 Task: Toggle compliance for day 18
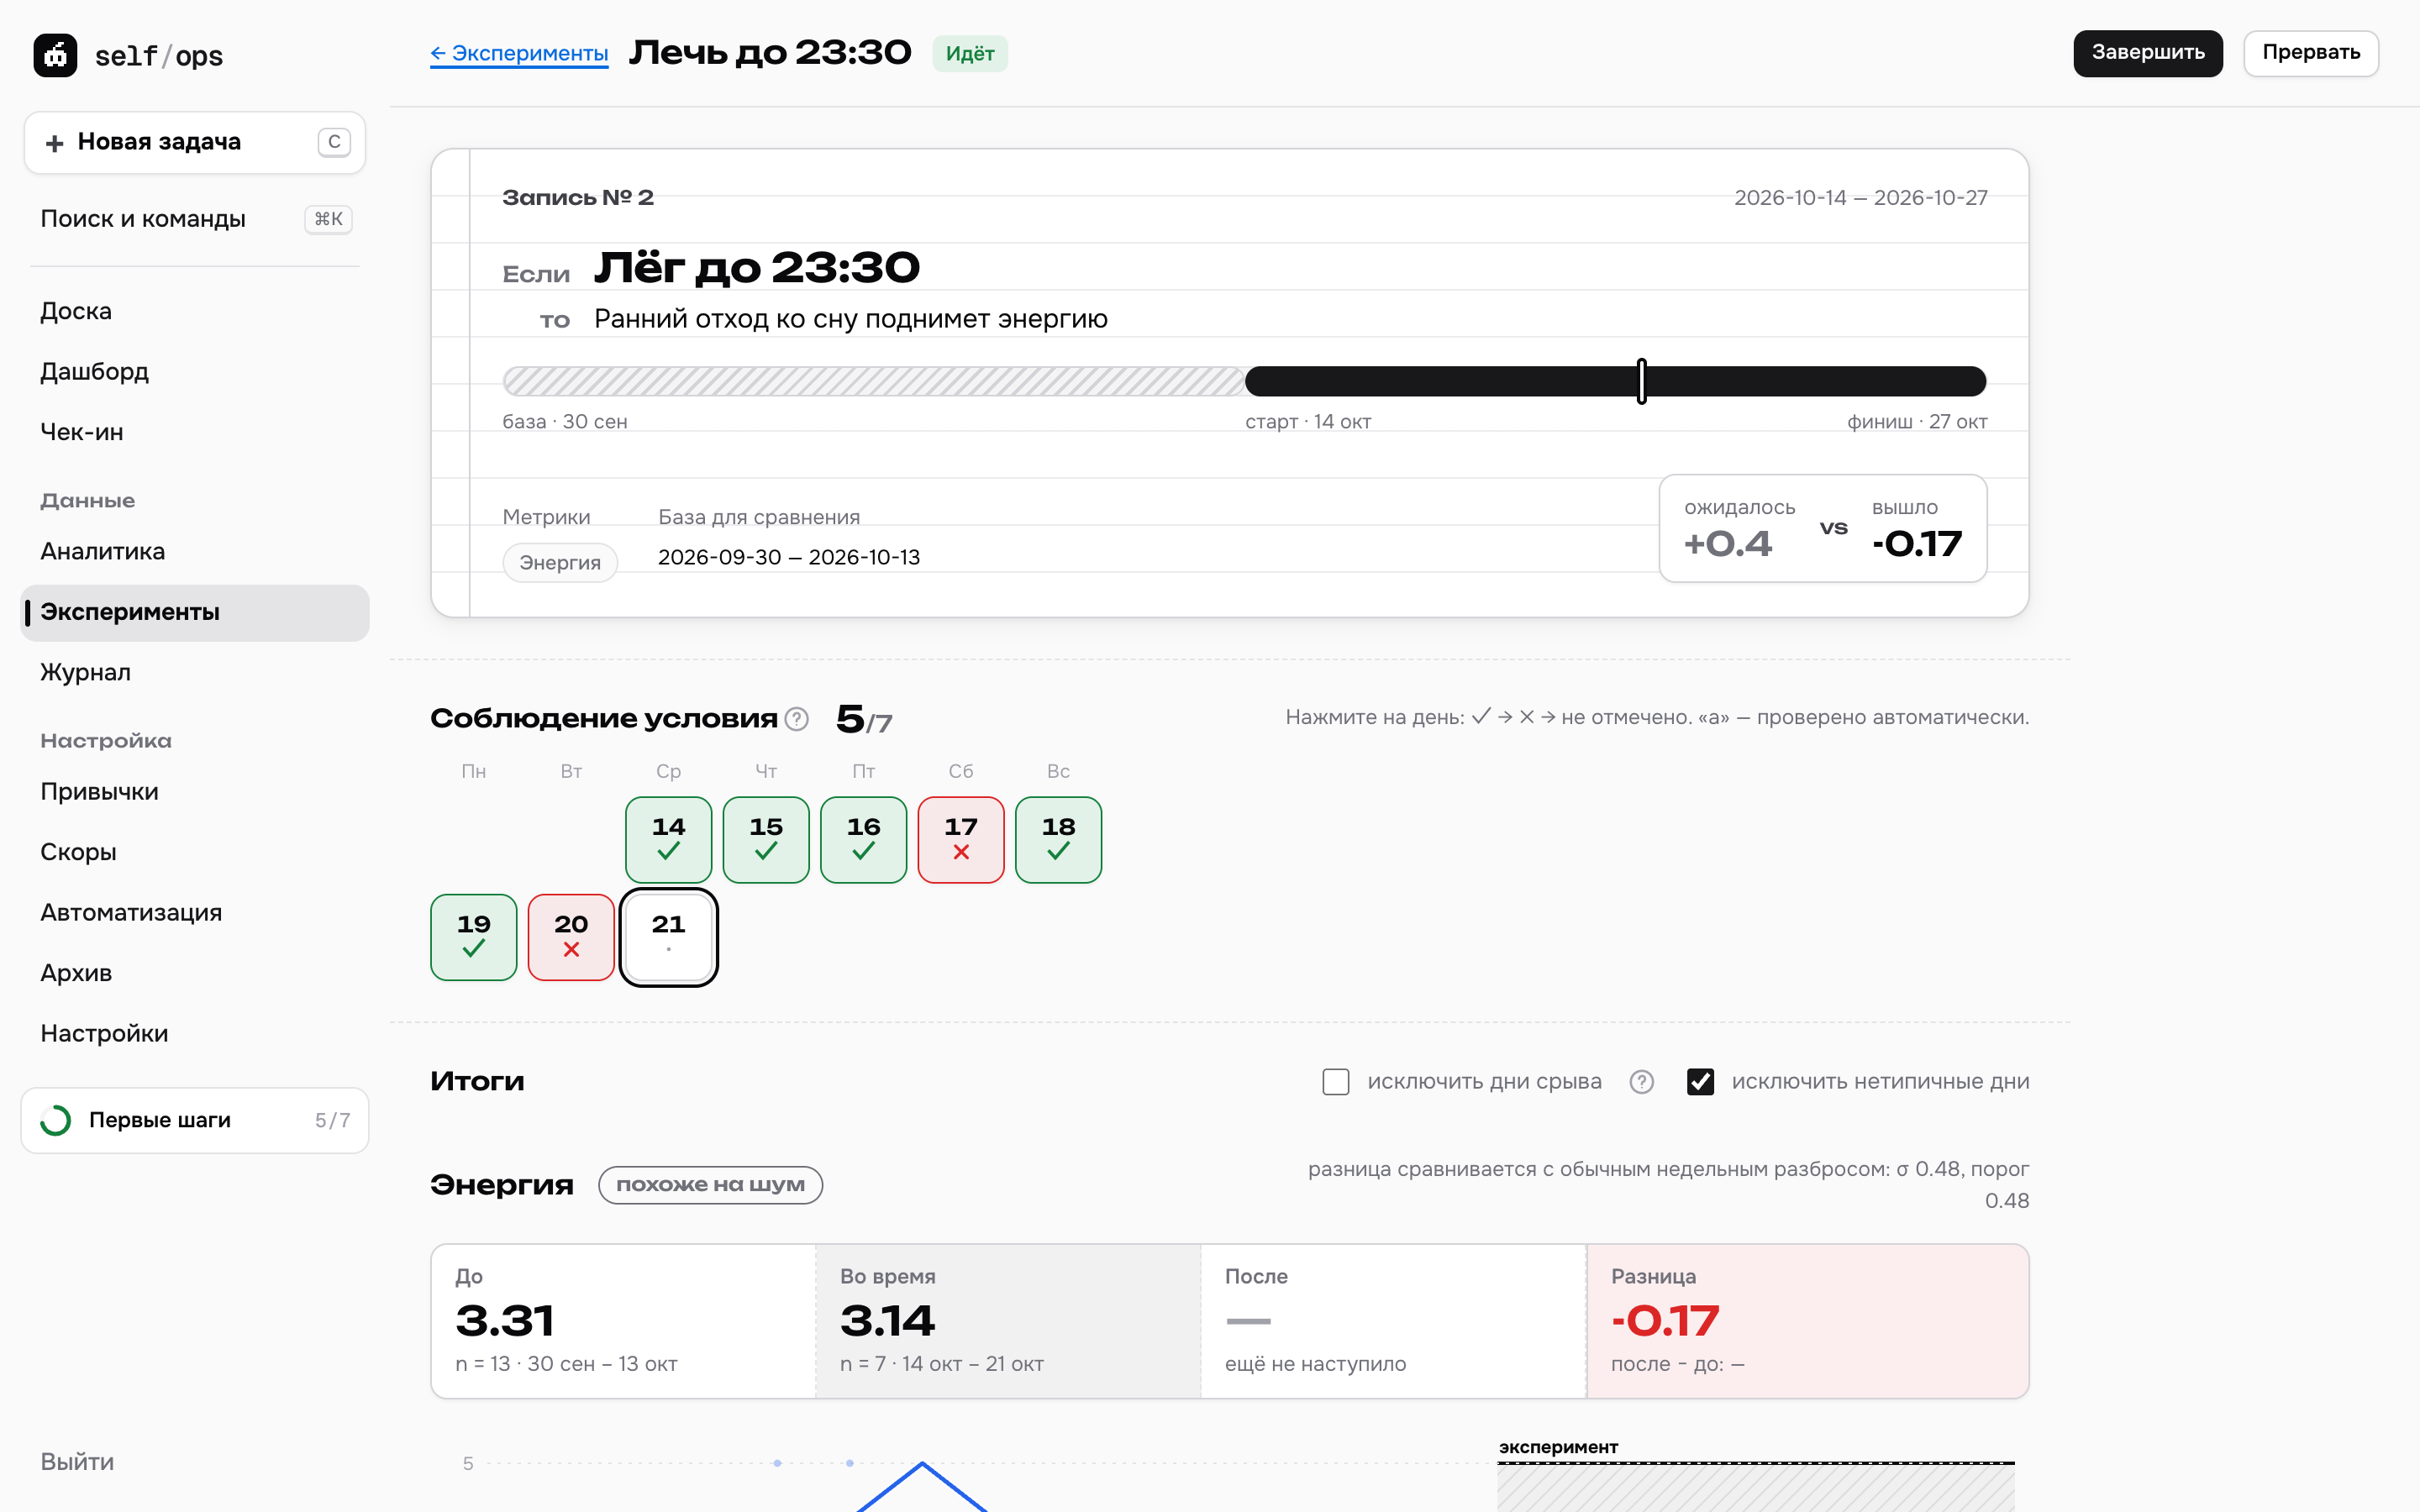[1058, 840]
